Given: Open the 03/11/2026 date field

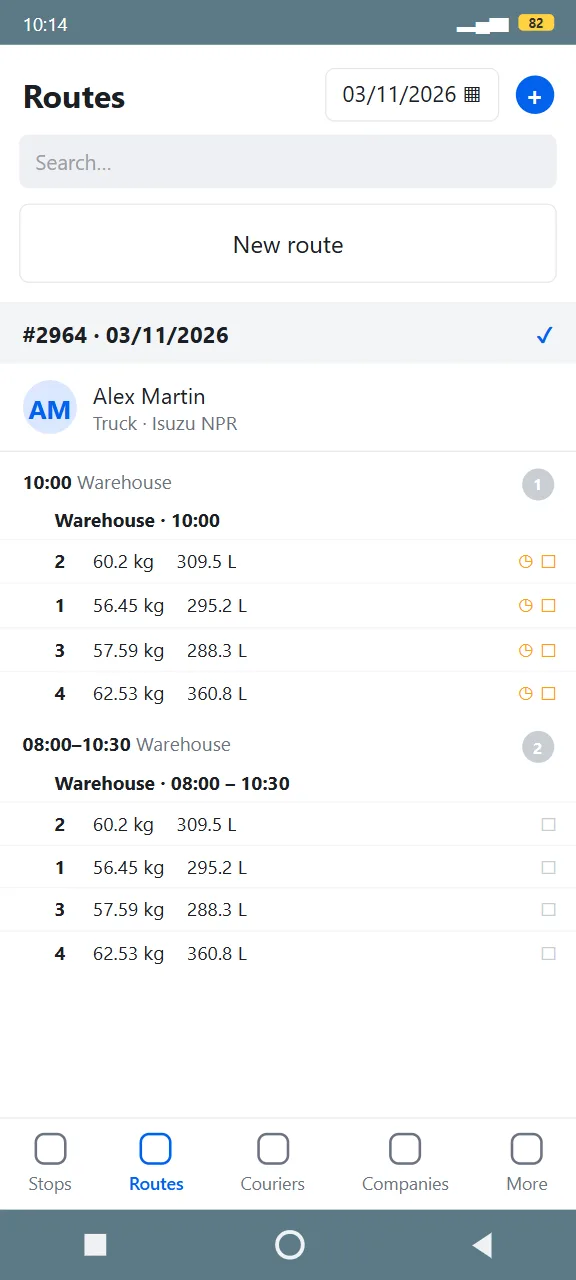Looking at the screenshot, I should (x=412, y=95).
